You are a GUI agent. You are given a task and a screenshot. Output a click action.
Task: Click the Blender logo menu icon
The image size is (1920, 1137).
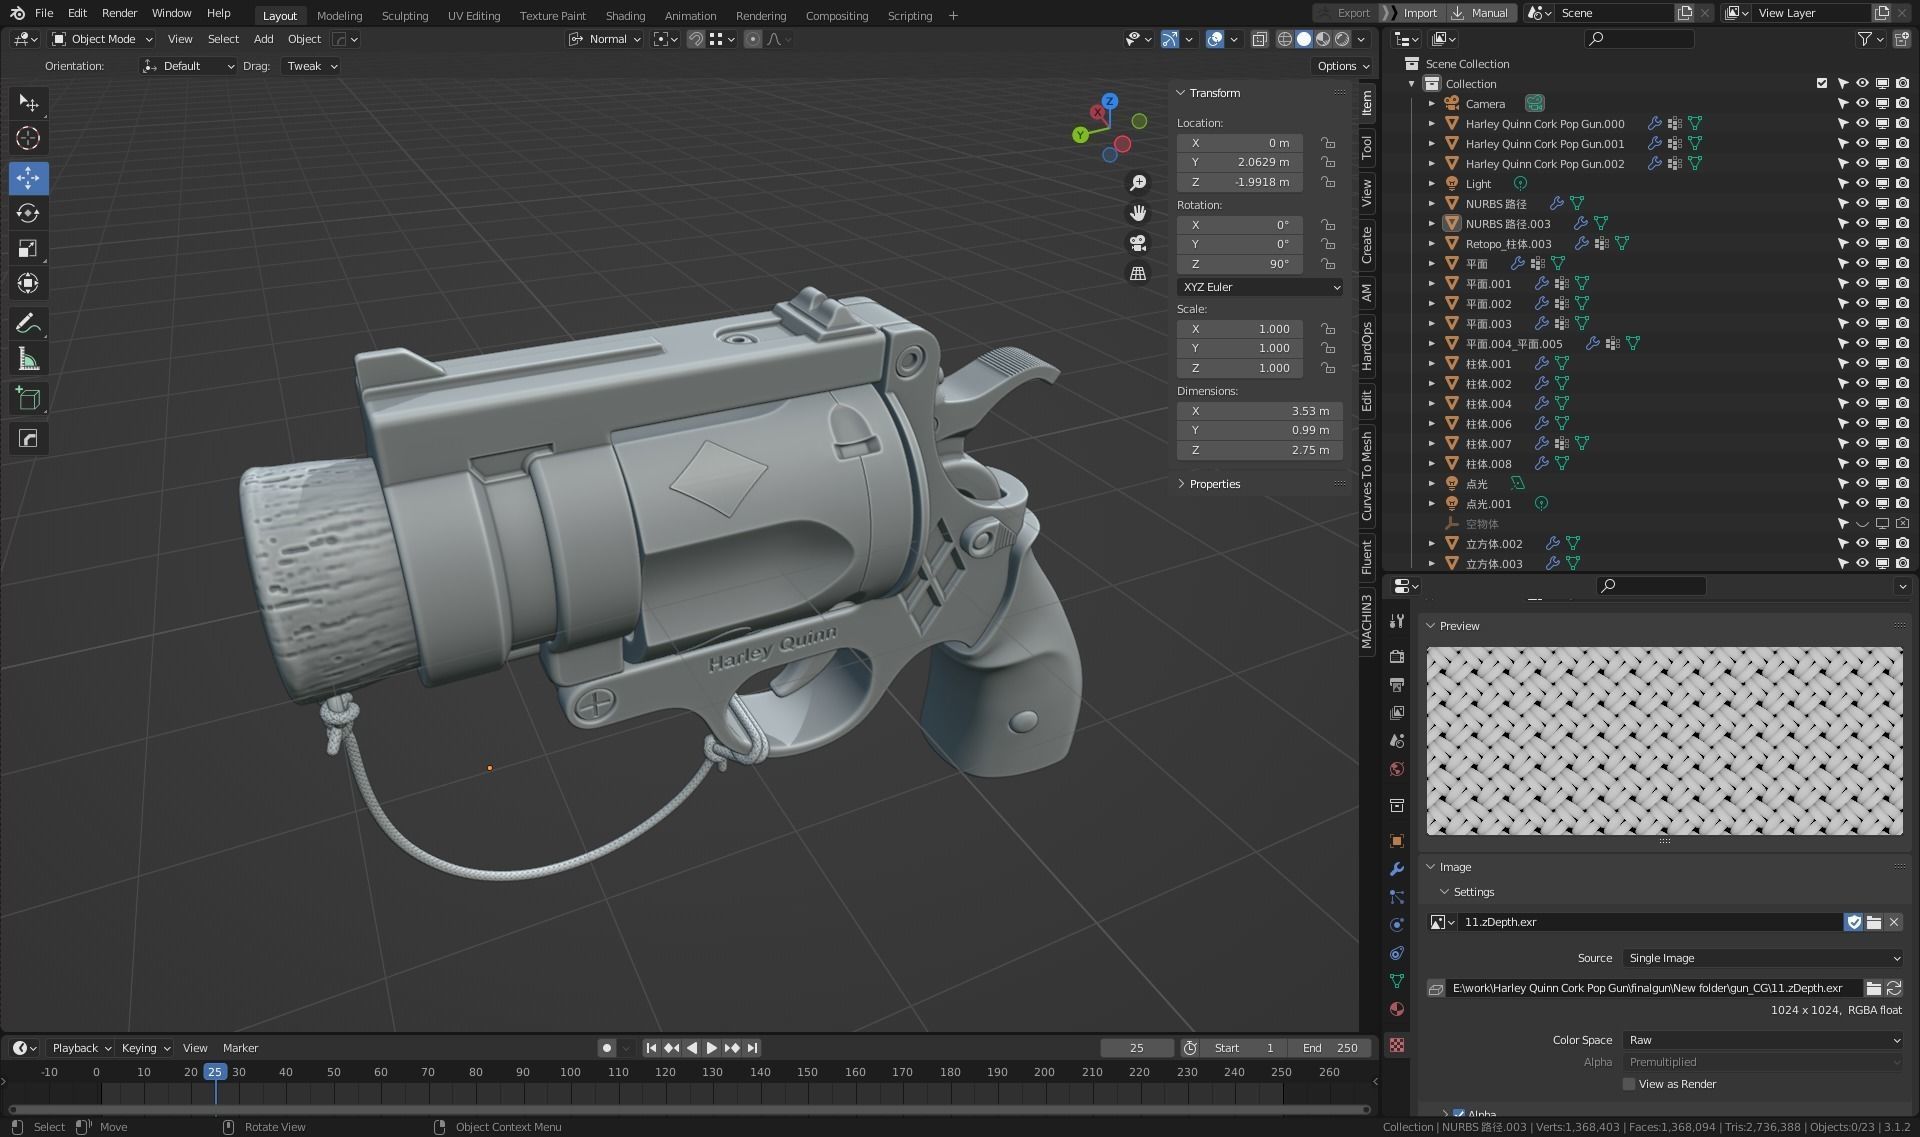(x=17, y=13)
